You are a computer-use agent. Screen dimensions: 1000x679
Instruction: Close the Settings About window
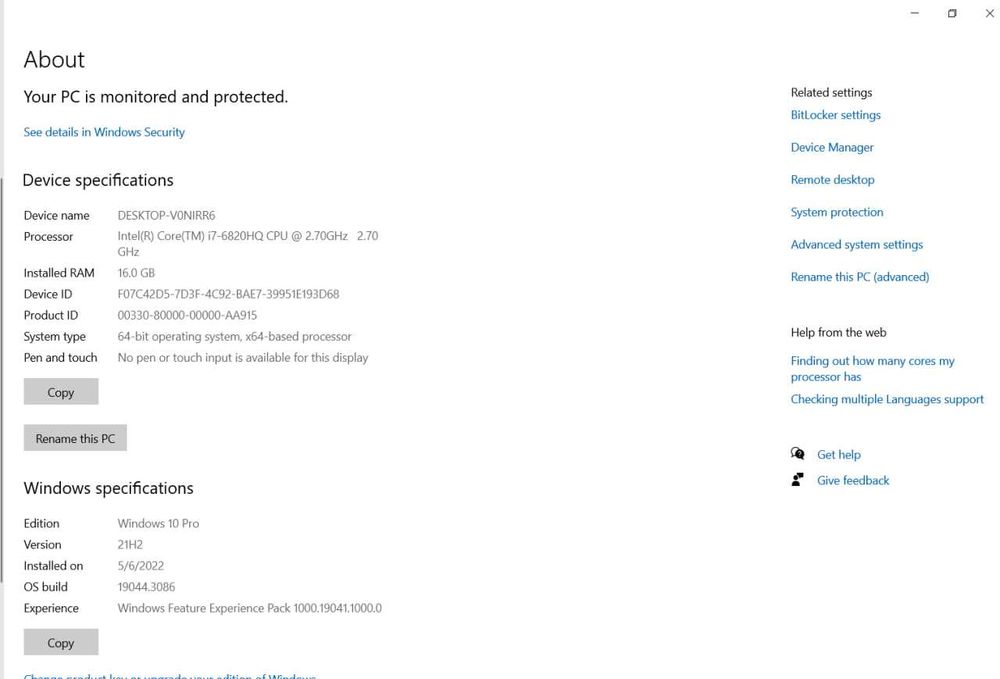(x=989, y=13)
